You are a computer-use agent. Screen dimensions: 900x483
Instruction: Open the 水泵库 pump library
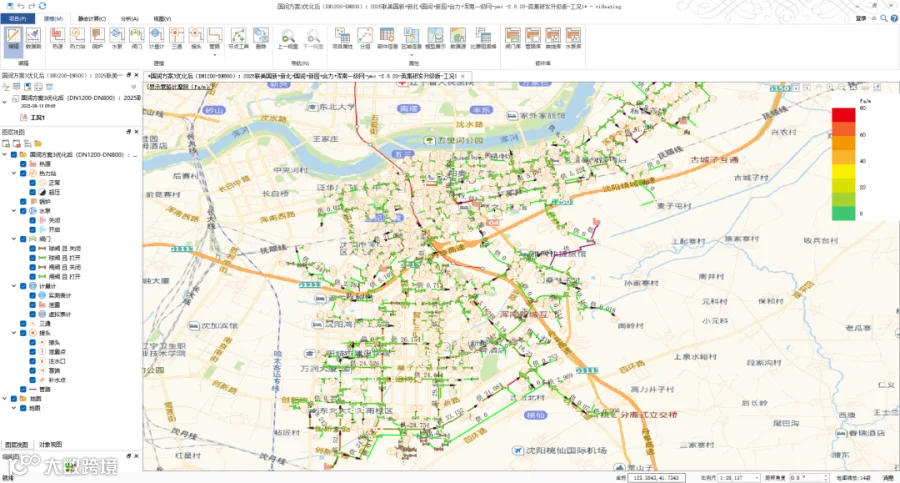[x=573, y=38]
